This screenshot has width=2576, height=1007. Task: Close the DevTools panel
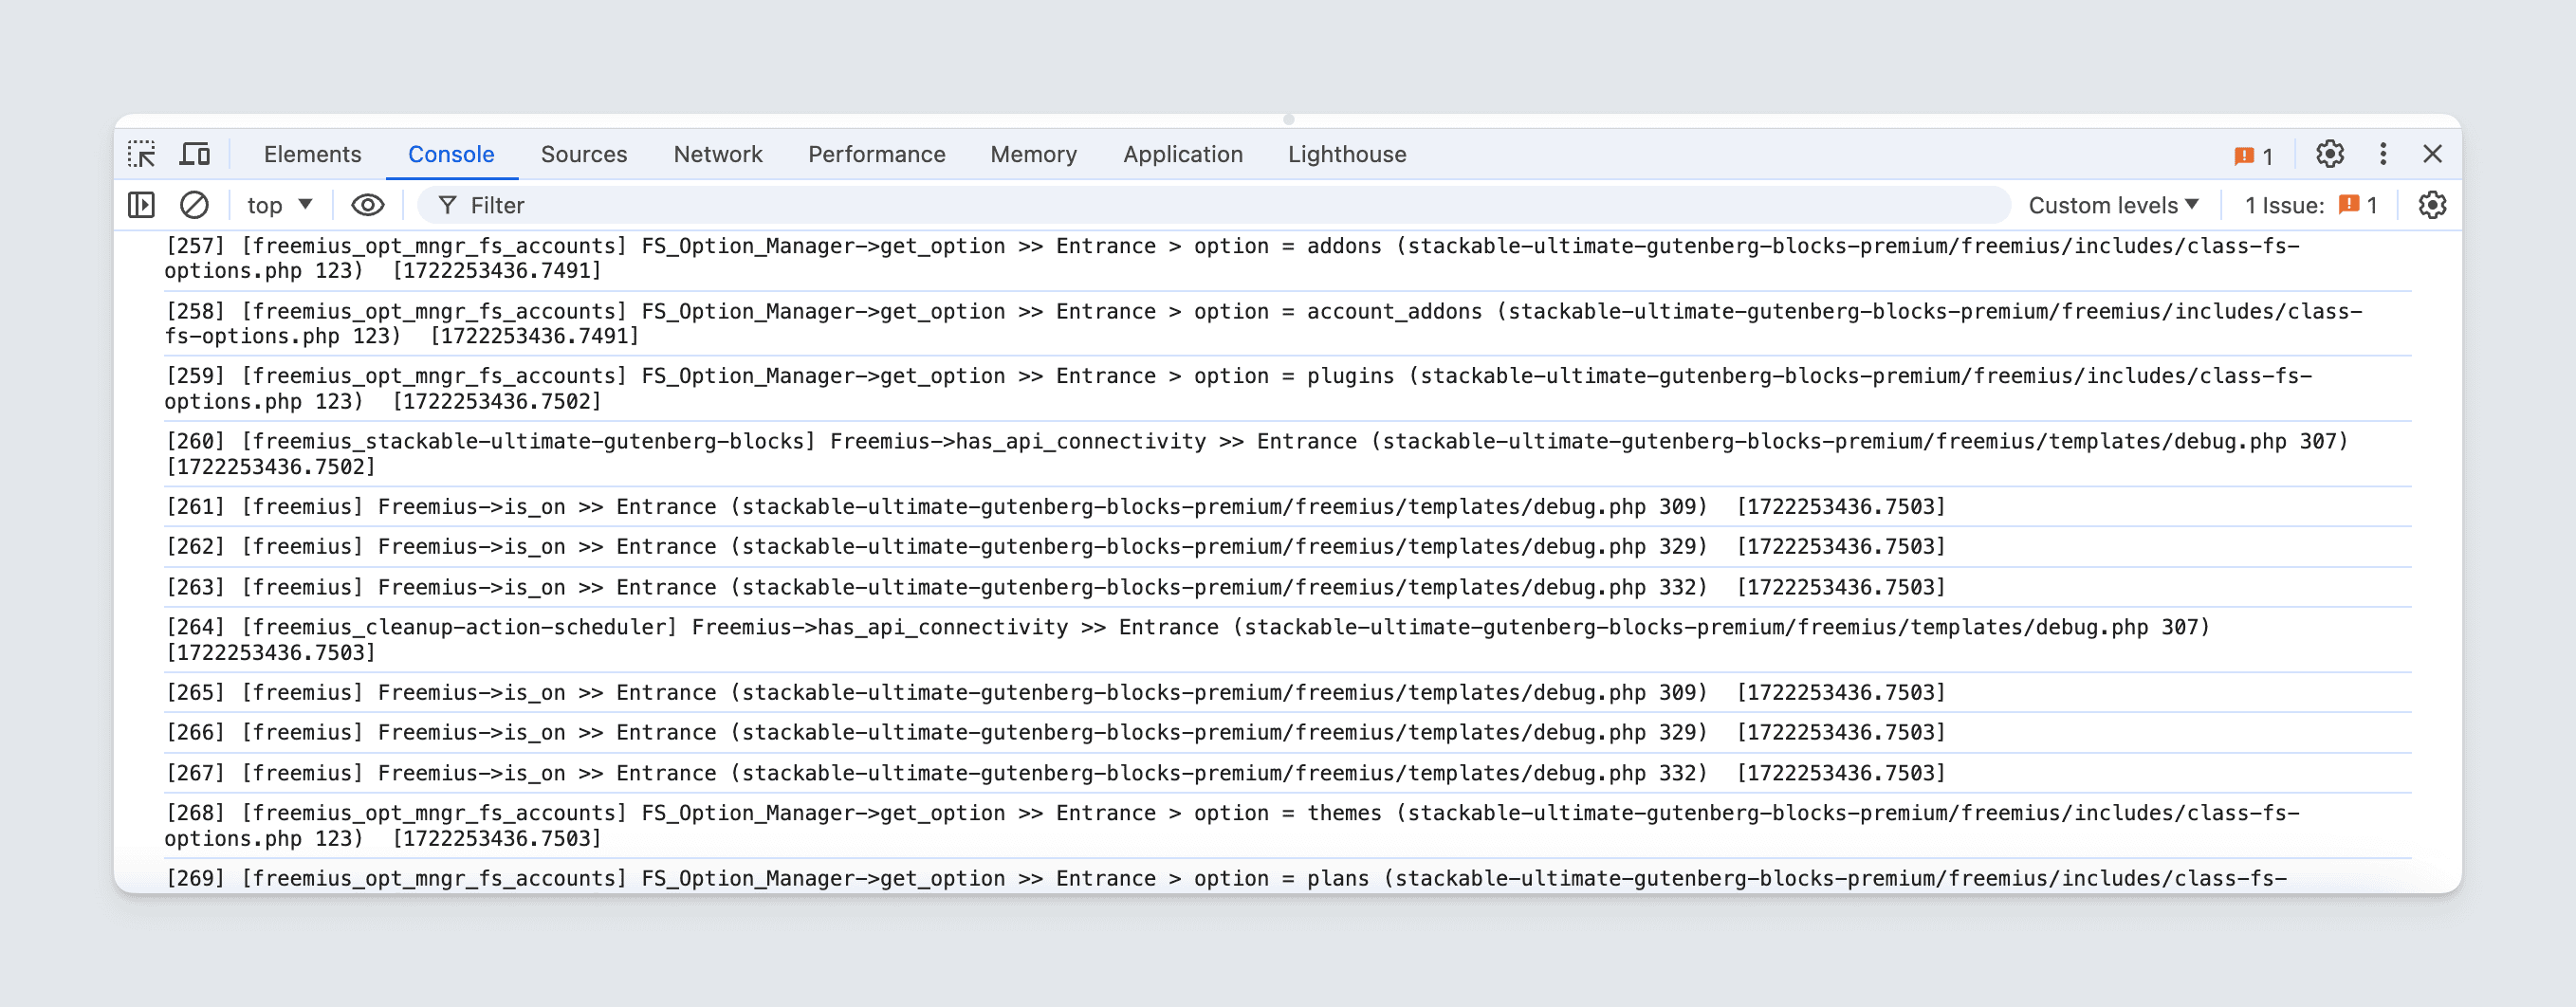click(x=2433, y=154)
